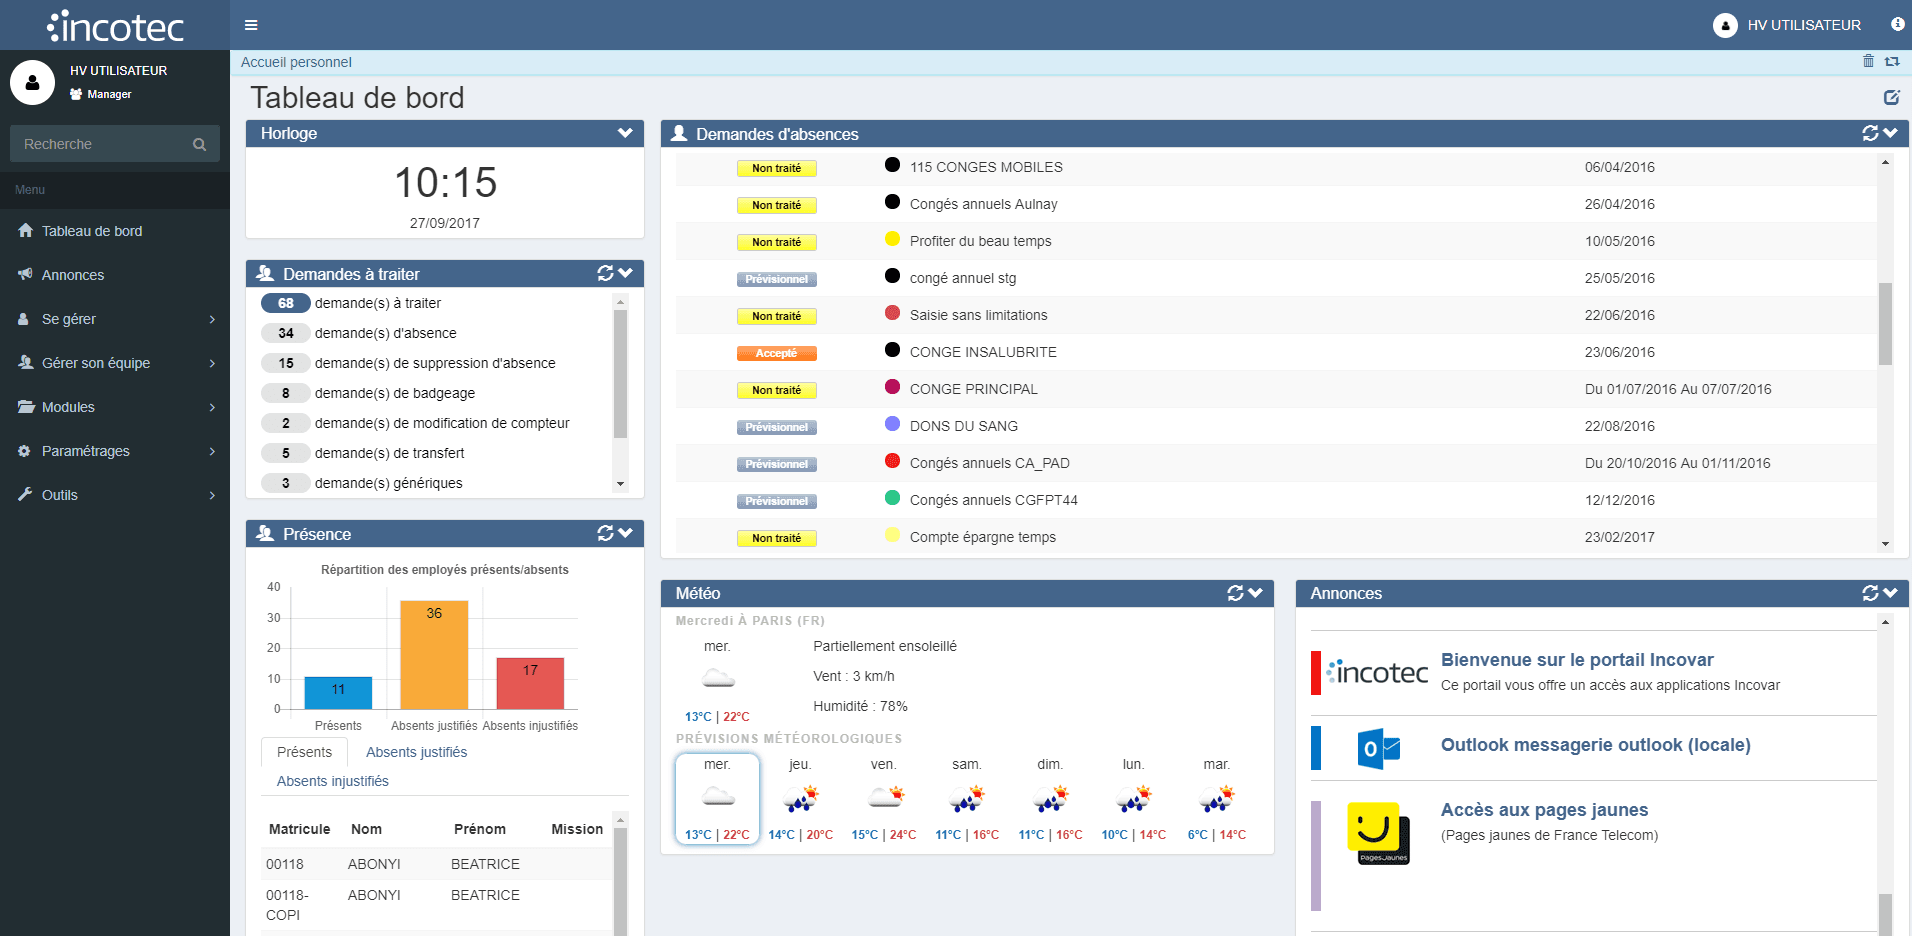Click the hamburger menu icon in top bar

tap(251, 25)
